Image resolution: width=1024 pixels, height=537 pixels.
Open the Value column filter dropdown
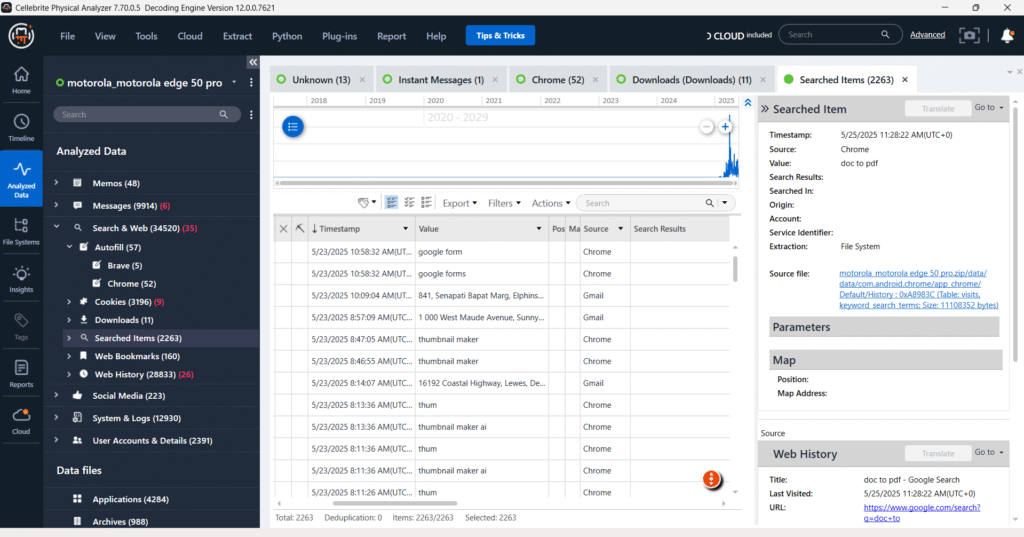539,229
